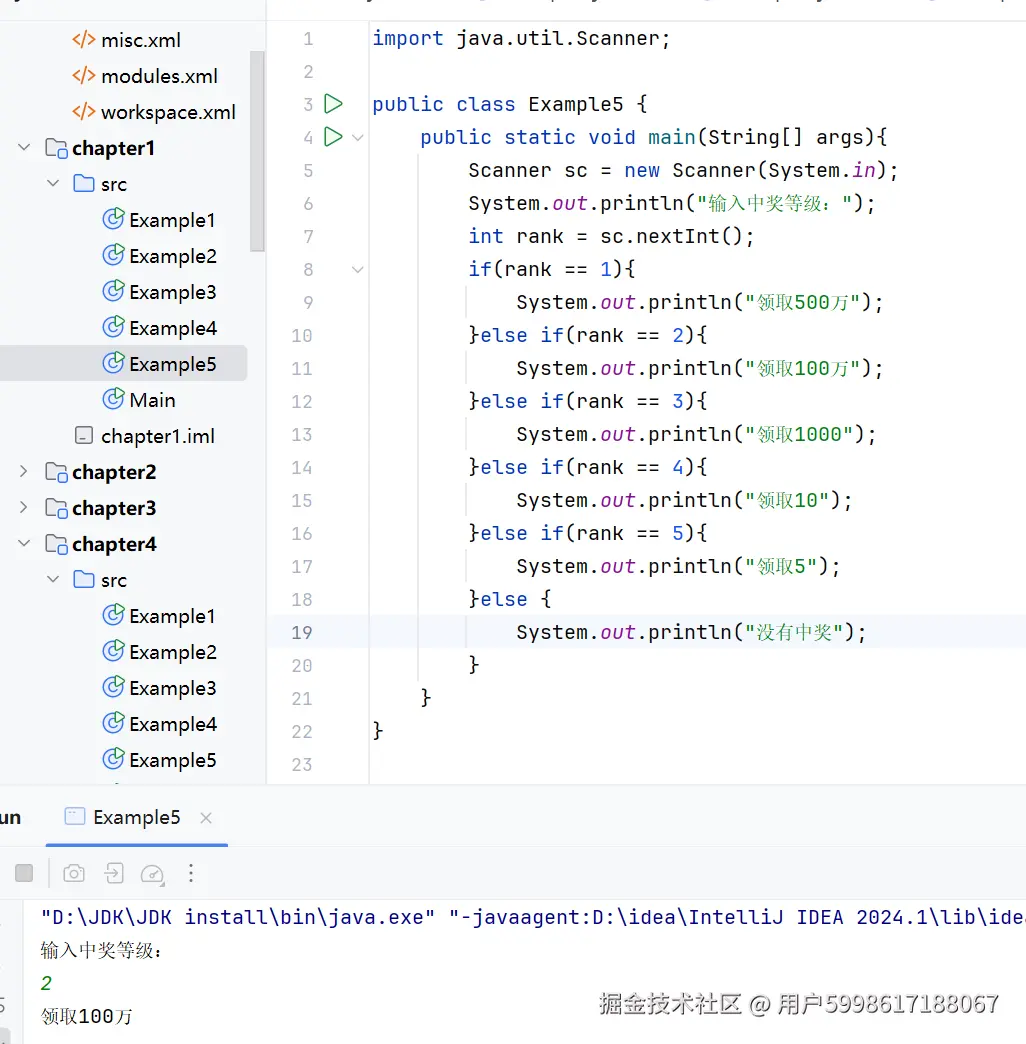Viewport: 1026px width, 1044px height.
Task: Stop the running Example5 process
Action: point(24,873)
